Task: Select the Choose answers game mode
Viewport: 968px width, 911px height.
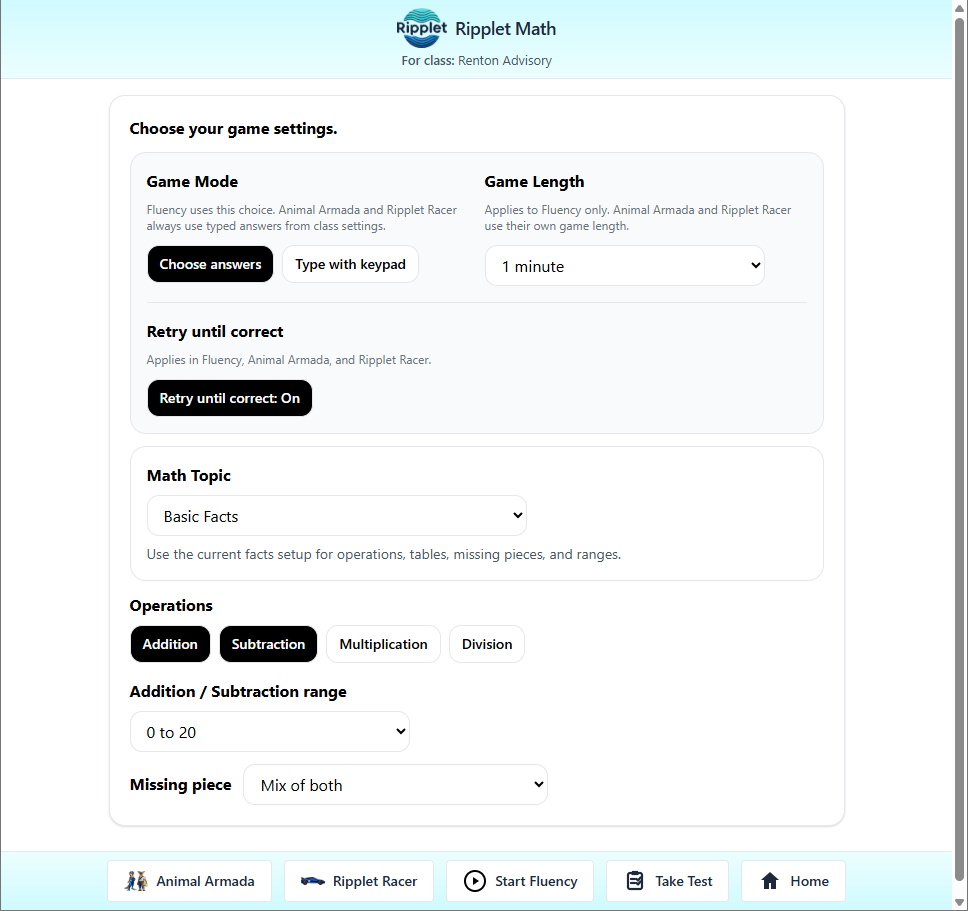Action: [210, 264]
